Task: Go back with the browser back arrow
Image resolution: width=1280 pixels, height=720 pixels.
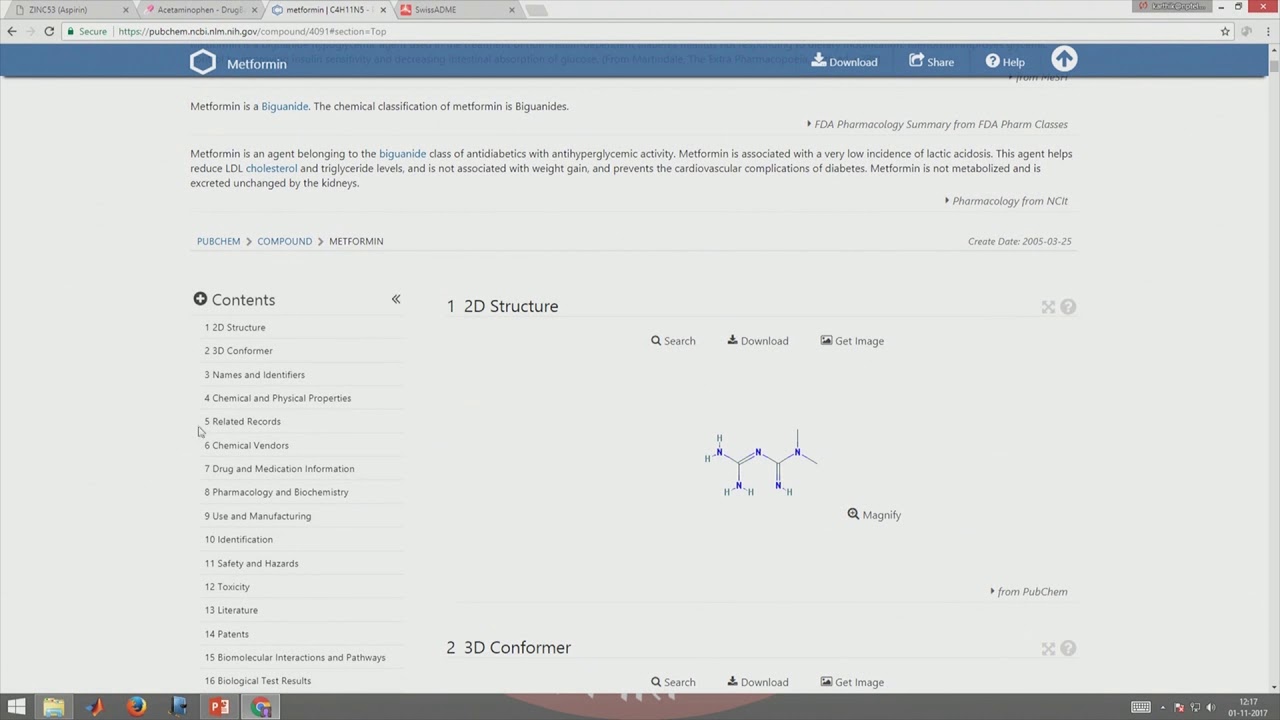Action: pos(12,31)
